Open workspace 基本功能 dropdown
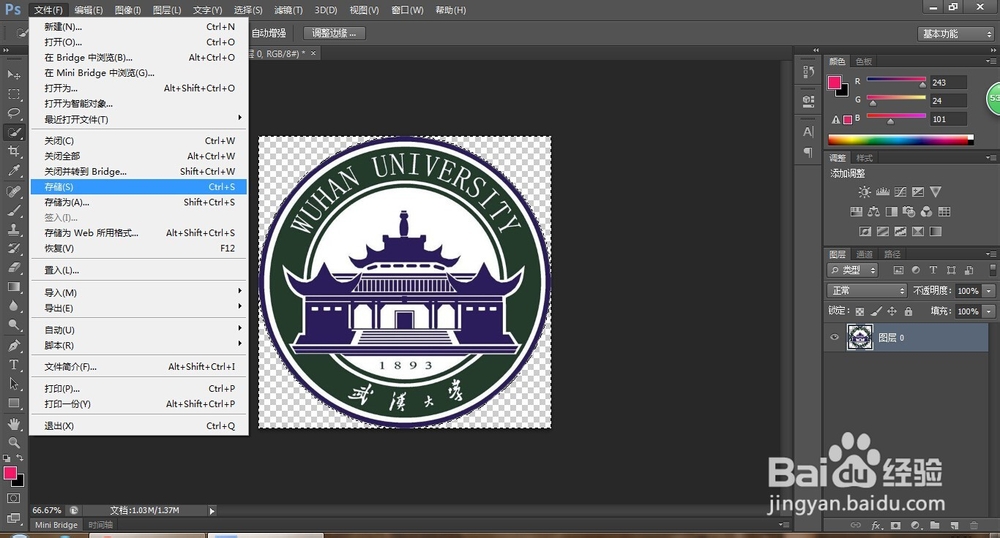Screen dimensions: 1000x538 point(955,34)
